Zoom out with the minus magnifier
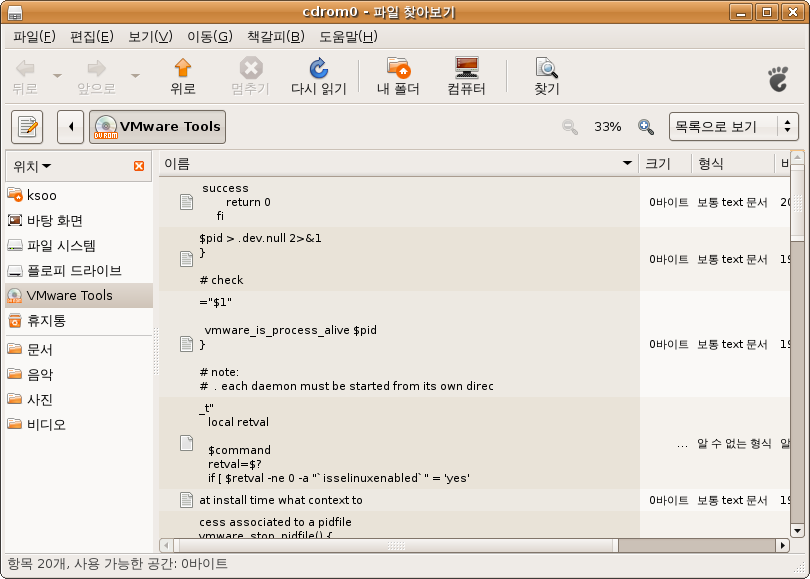This screenshot has width=810, height=579. tap(570, 127)
